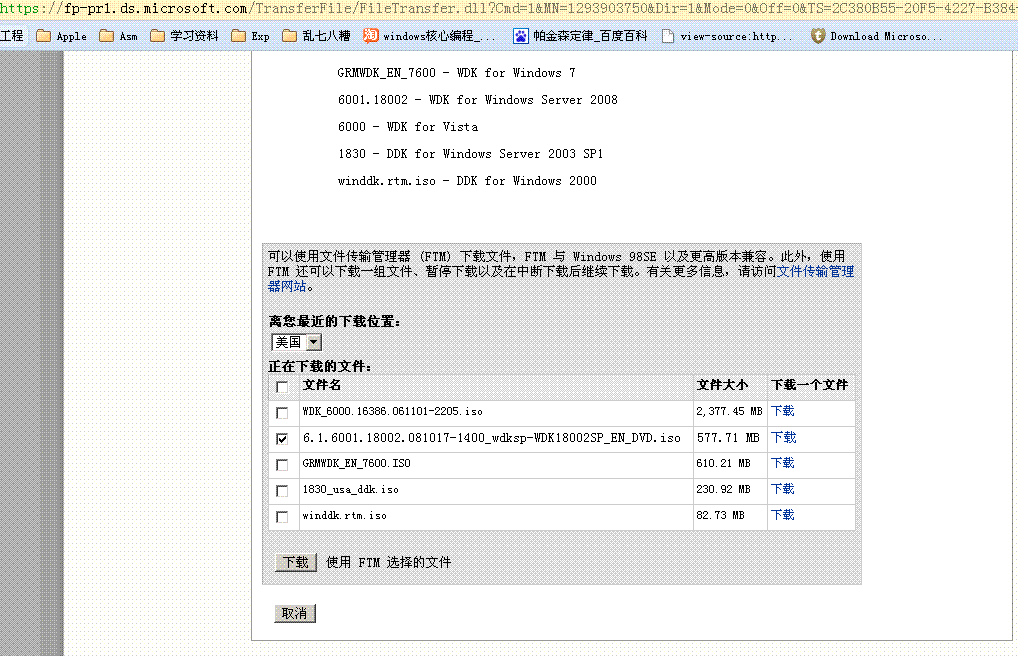Toggle the select-all checkbox in table header
Screen dimensions: 1018x656
pyautogui.click(x=282, y=387)
